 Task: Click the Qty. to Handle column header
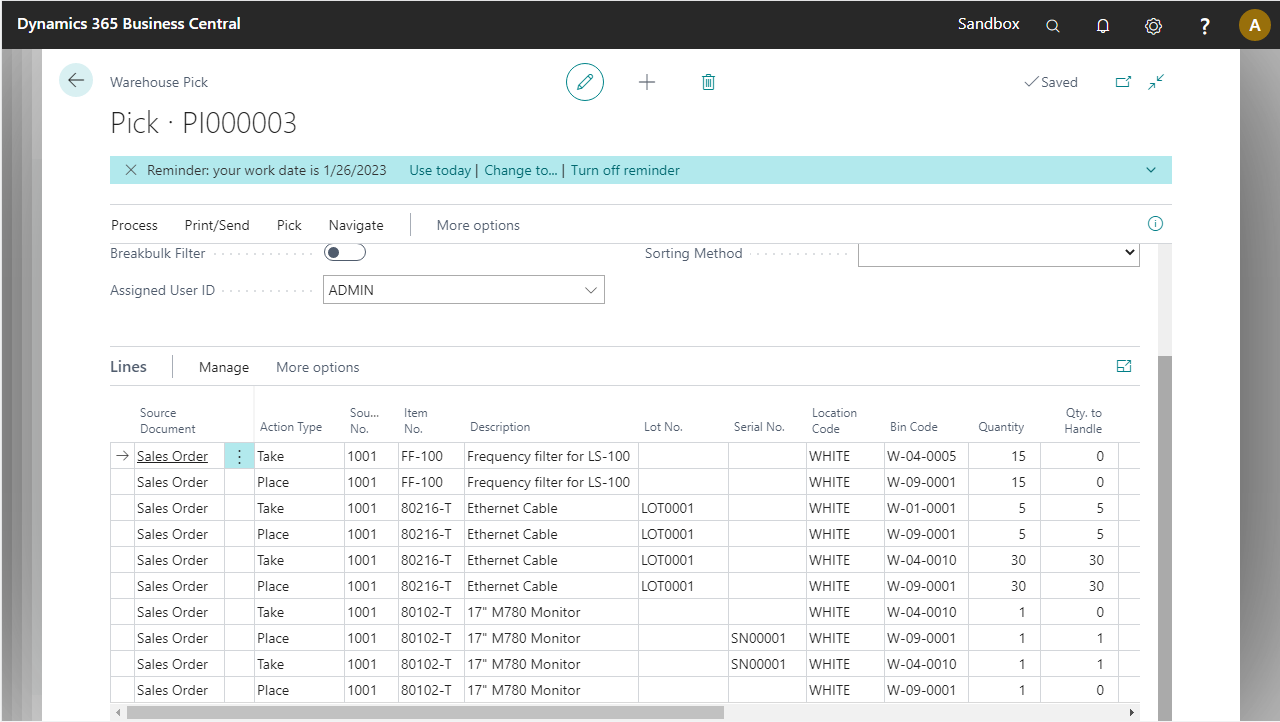[1084, 421]
